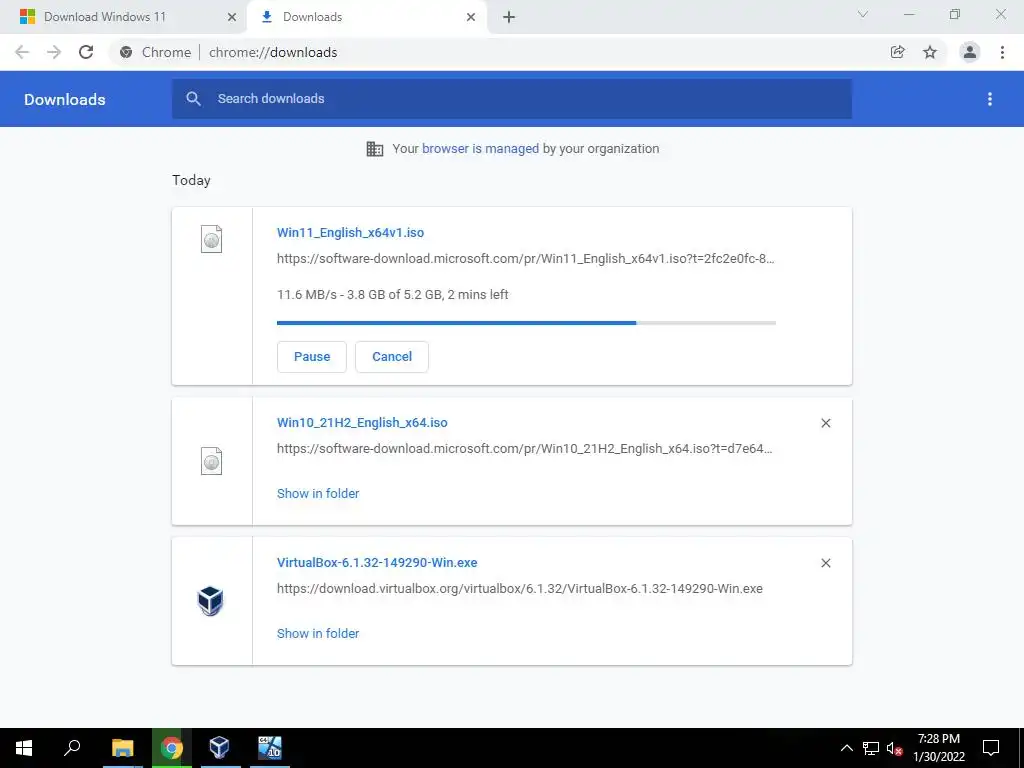Bookmark this page with the star icon
Image resolution: width=1024 pixels, height=768 pixels.
(930, 52)
